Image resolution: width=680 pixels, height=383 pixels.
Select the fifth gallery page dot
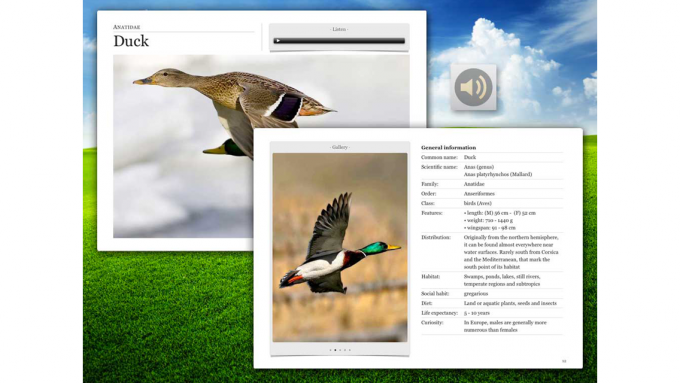pyautogui.click(x=350, y=350)
